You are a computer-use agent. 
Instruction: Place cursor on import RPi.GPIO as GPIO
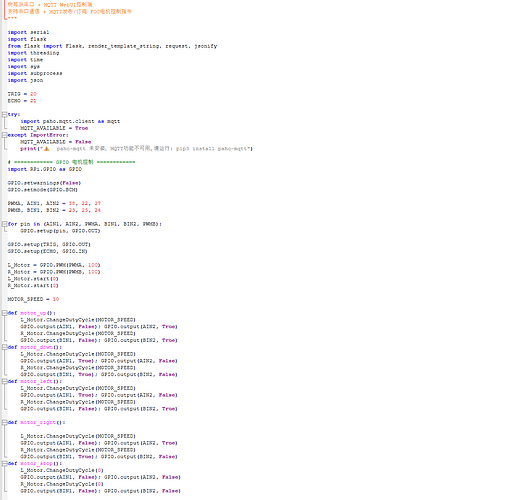(45, 169)
